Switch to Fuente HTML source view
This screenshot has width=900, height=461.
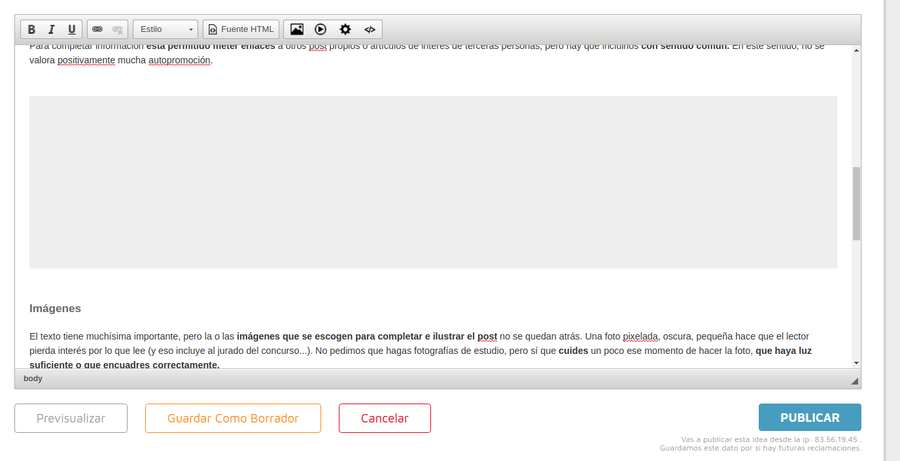click(240, 30)
